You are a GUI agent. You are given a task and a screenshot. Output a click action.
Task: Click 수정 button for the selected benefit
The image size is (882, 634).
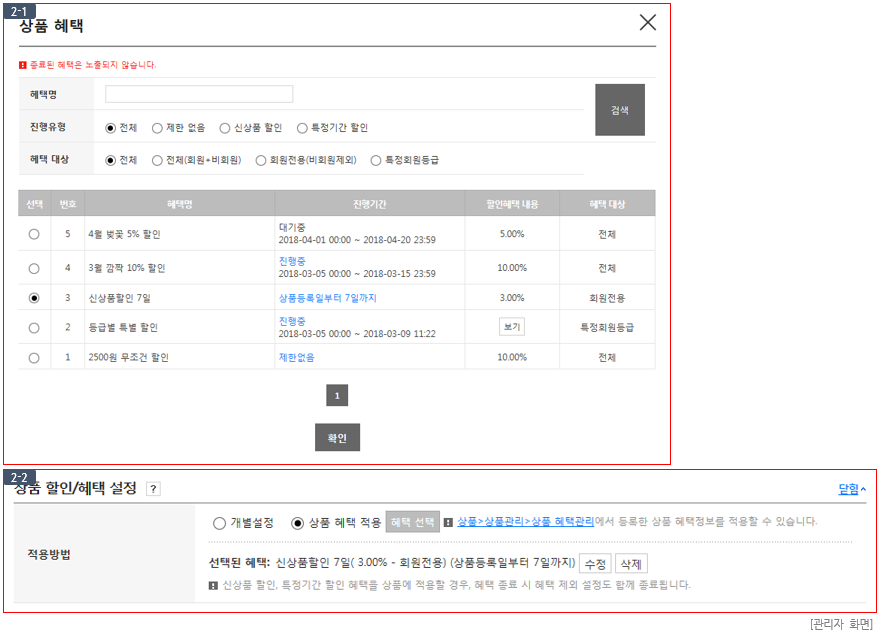595,564
